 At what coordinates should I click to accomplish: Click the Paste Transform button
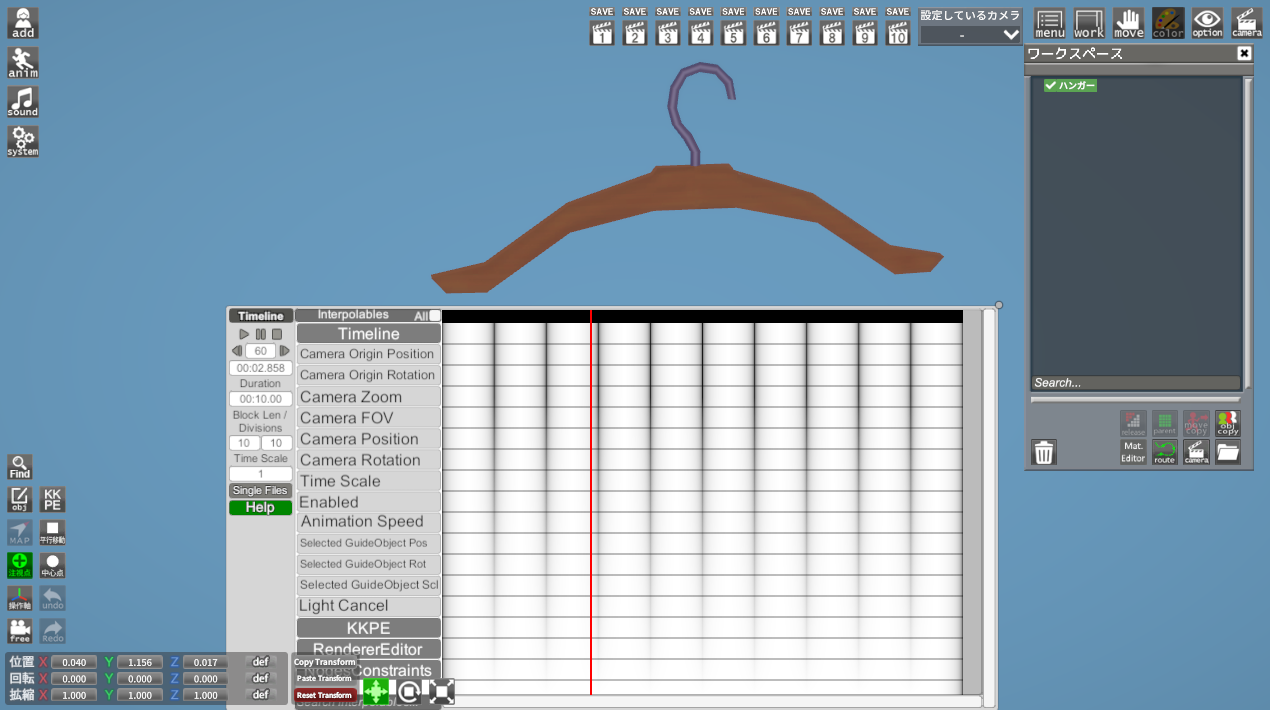click(325, 678)
